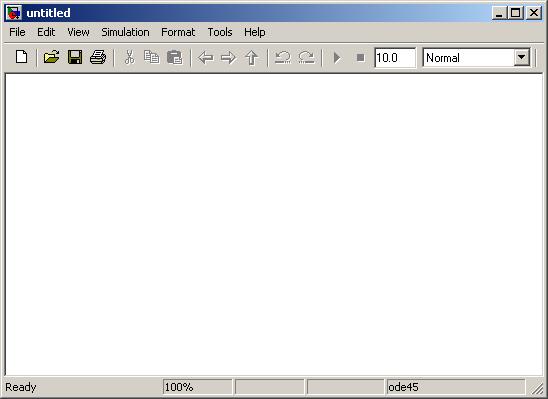
Task: Open the Format menu
Action: [178, 32]
